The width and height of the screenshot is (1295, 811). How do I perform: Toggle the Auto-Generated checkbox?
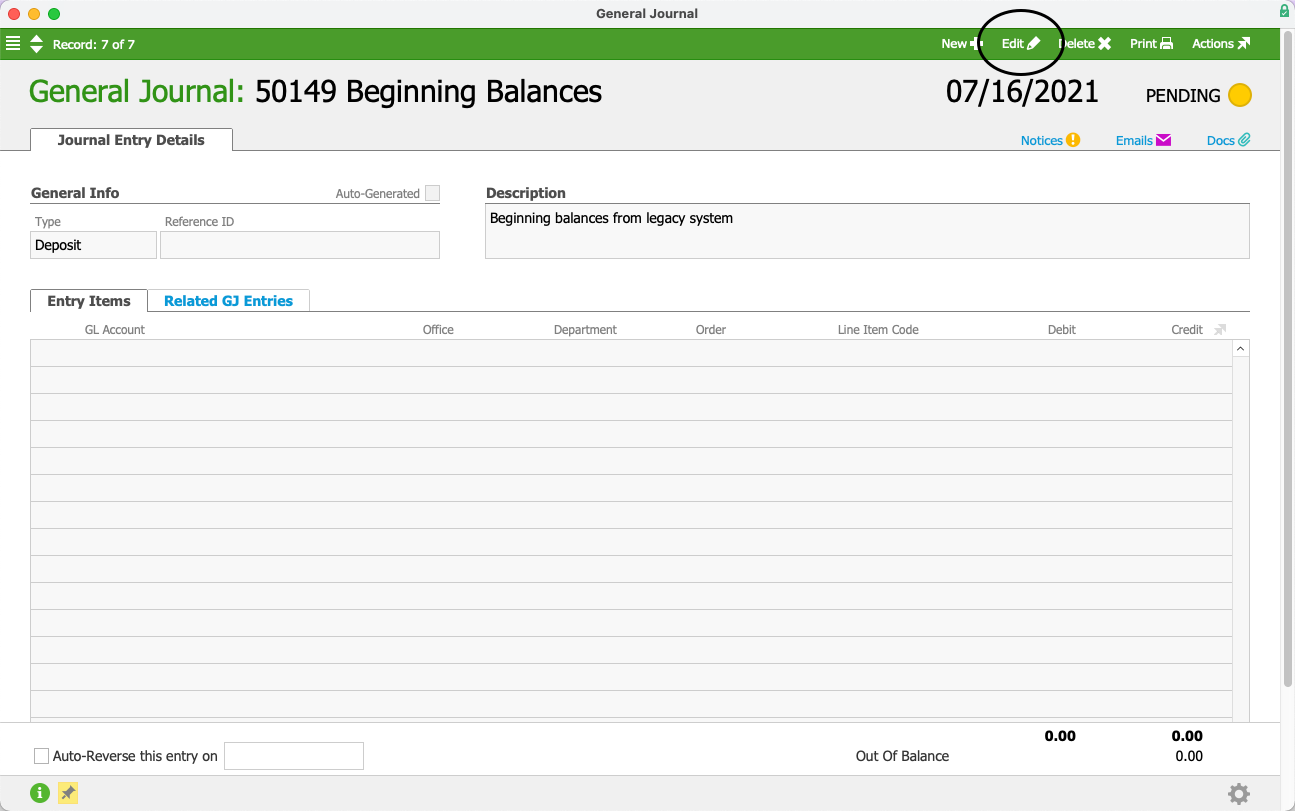(x=432, y=193)
